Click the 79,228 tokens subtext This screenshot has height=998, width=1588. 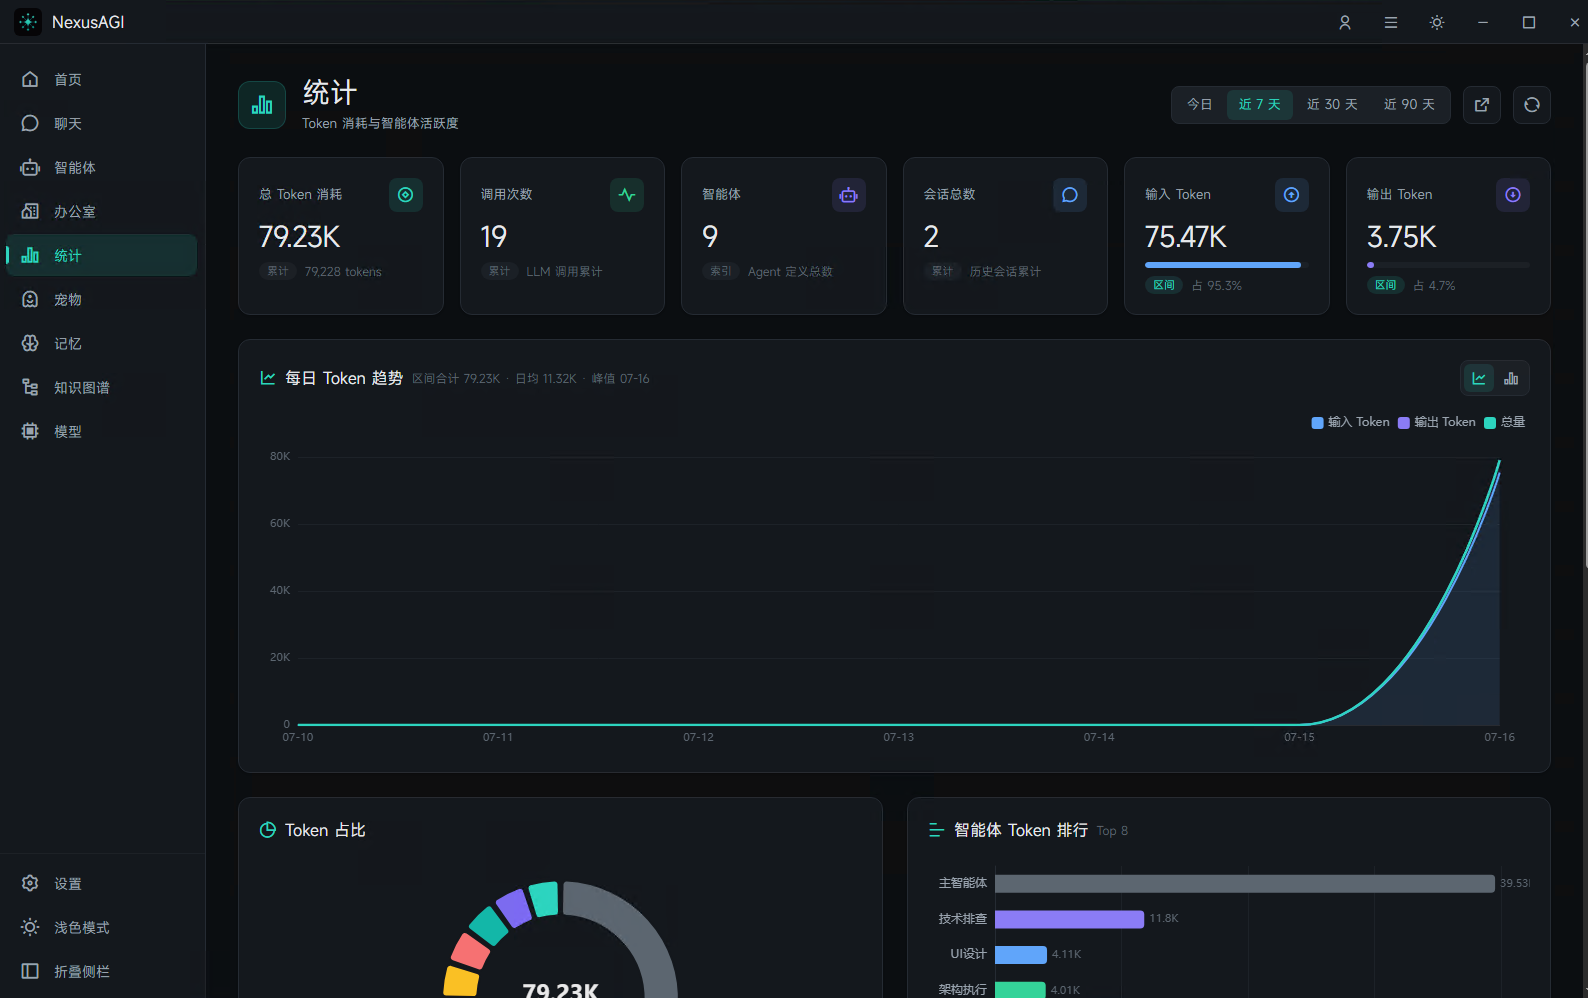click(343, 272)
